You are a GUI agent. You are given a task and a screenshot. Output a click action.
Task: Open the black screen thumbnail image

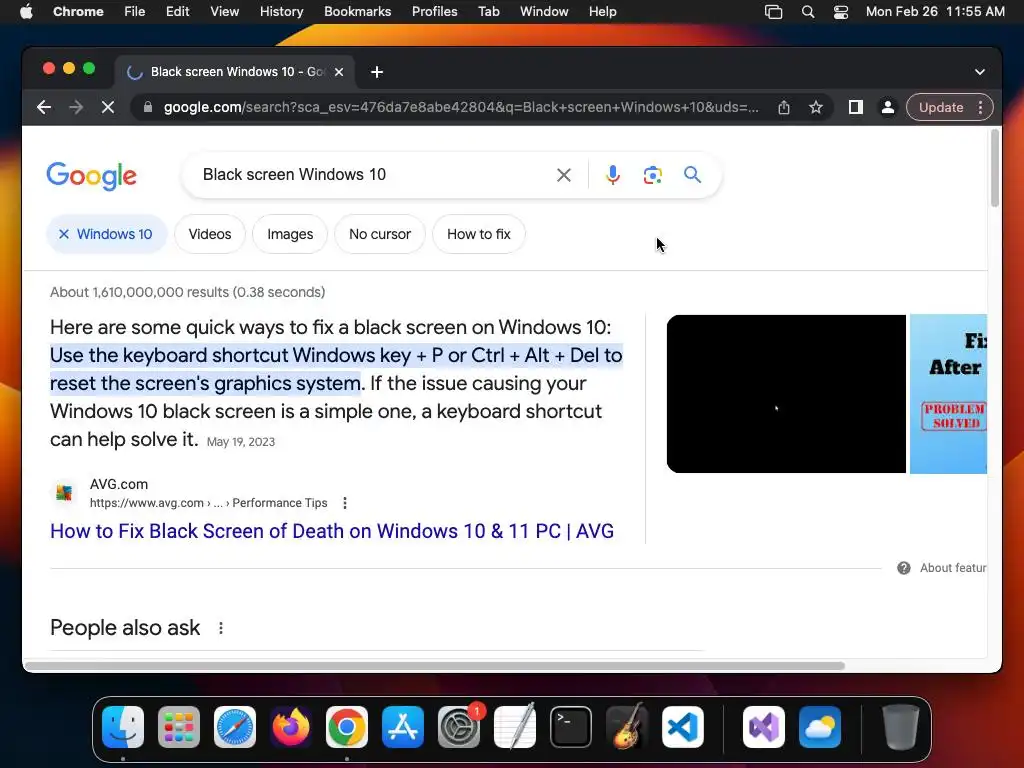(x=786, y=394)
